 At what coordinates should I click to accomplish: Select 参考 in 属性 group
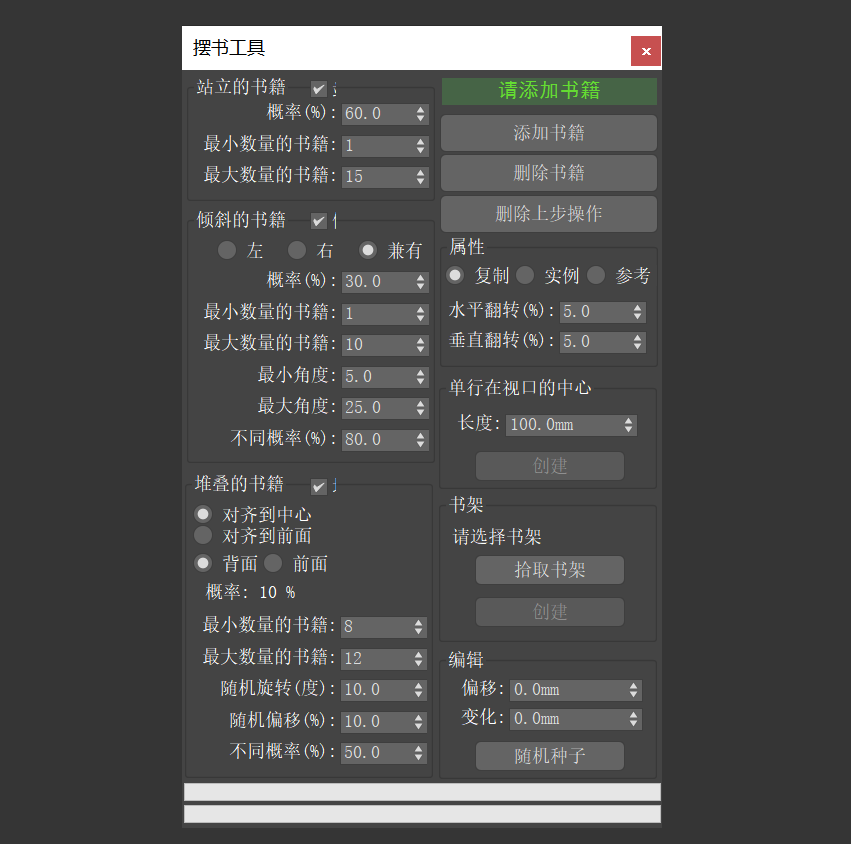(x=595, y=275)
